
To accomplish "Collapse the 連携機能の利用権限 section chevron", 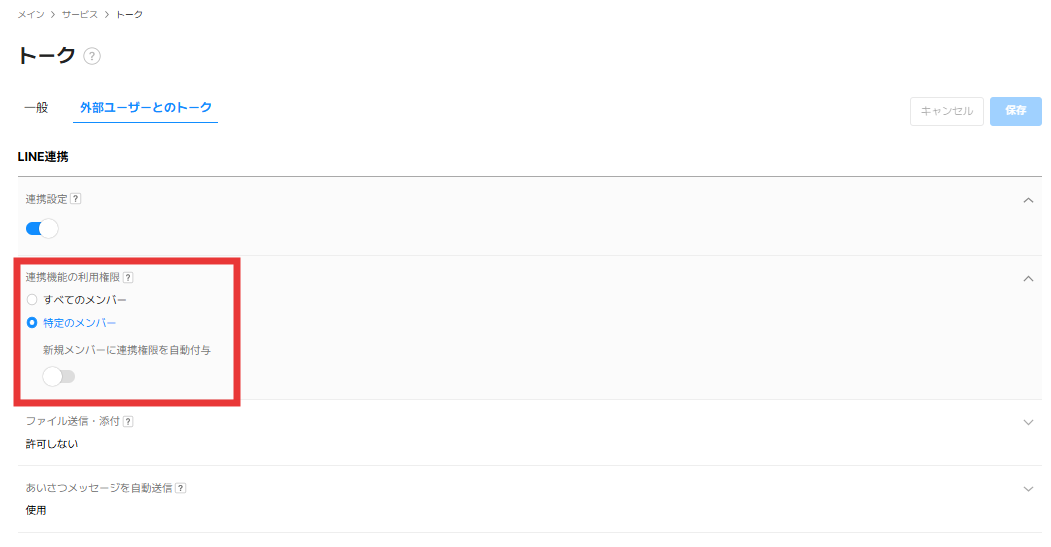I will [x=1028, y=279].
